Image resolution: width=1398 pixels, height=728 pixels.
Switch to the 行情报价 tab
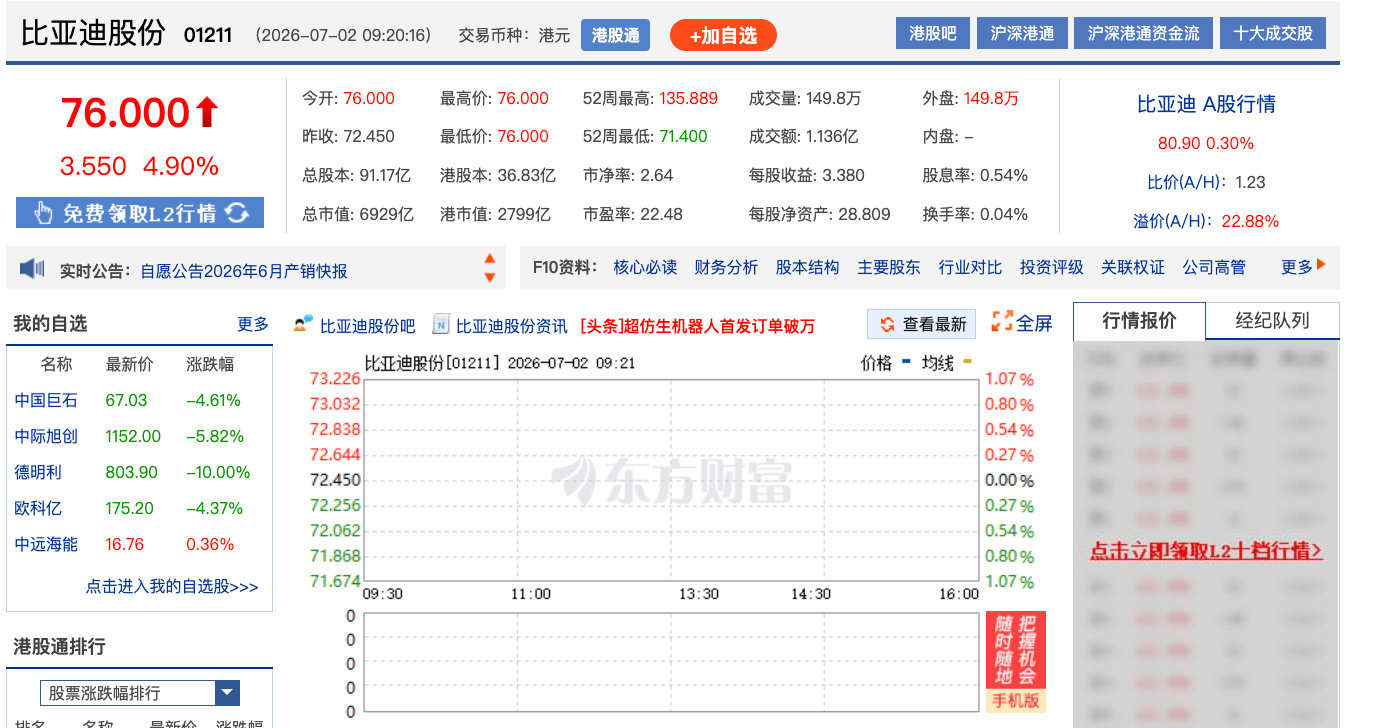tap(1139, 321)
